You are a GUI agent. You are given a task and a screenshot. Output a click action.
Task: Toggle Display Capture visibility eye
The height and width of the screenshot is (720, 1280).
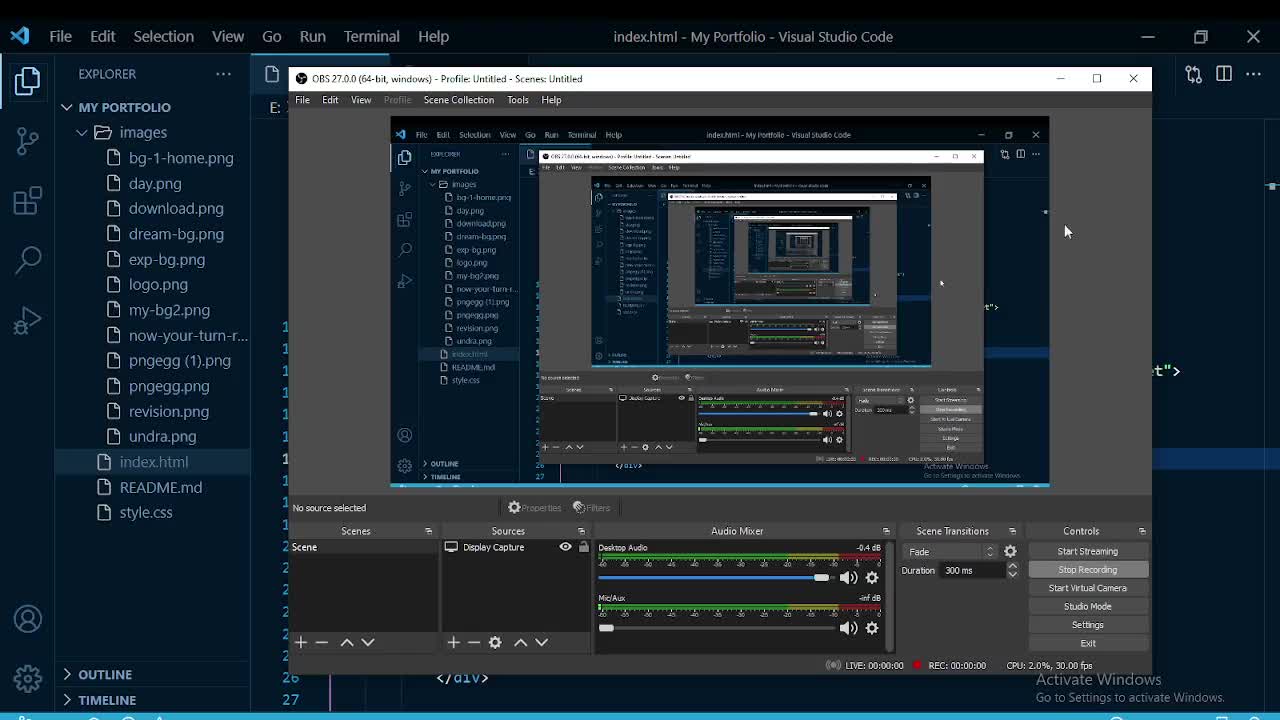click(565, 547)
